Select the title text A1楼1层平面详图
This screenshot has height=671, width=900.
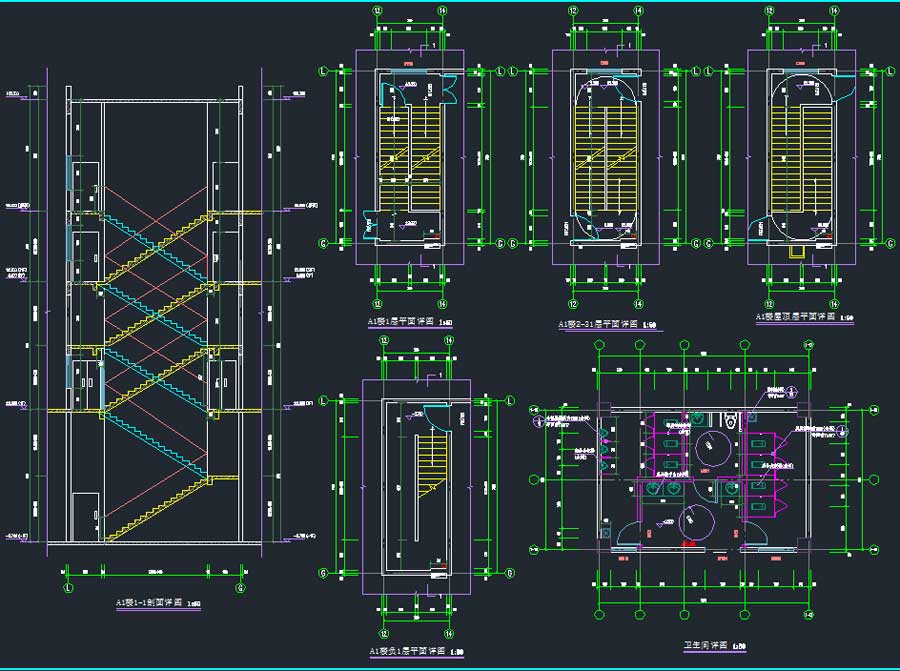[x=401, y=322]
